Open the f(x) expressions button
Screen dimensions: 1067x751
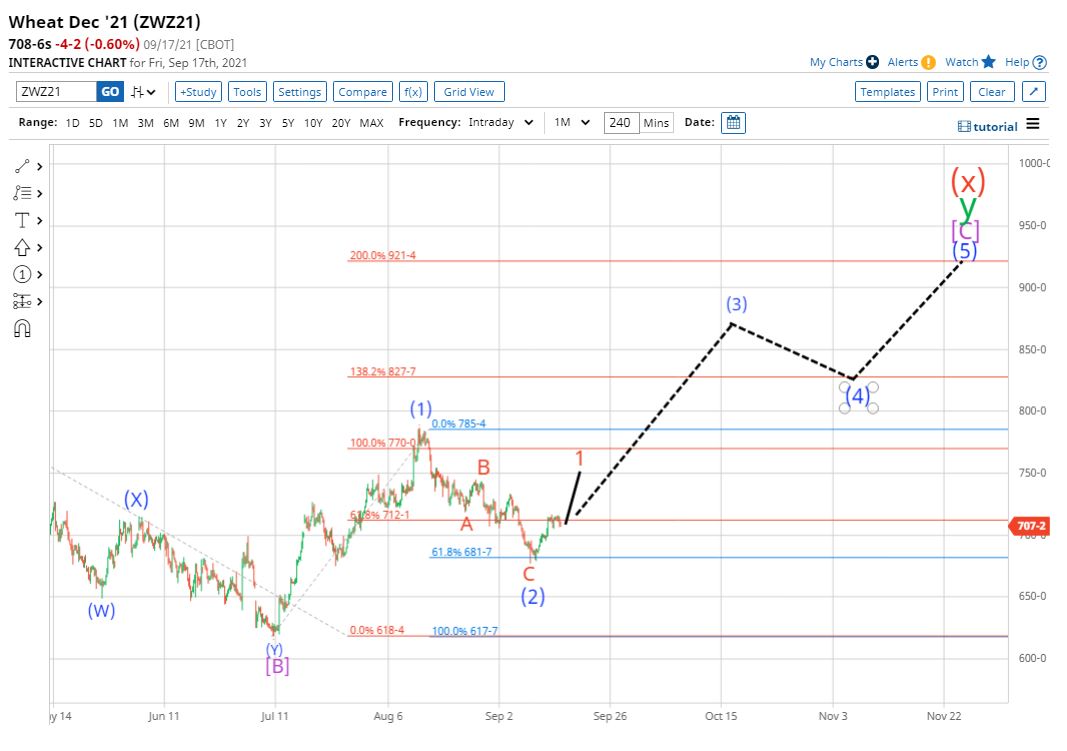pyautogui.click(x=413, y=92)
